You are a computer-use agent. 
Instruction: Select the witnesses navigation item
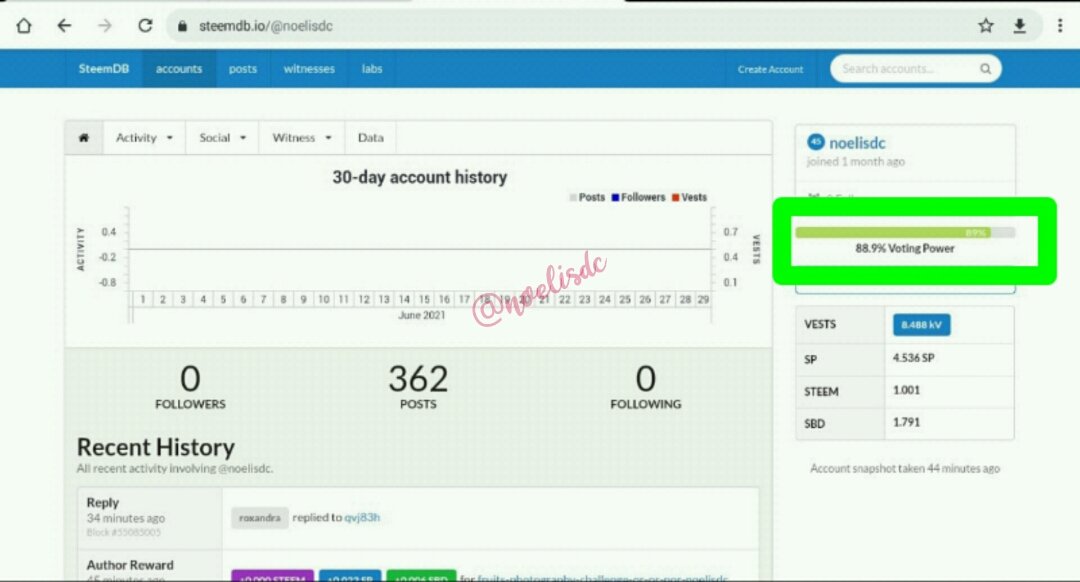click(309, 69)
